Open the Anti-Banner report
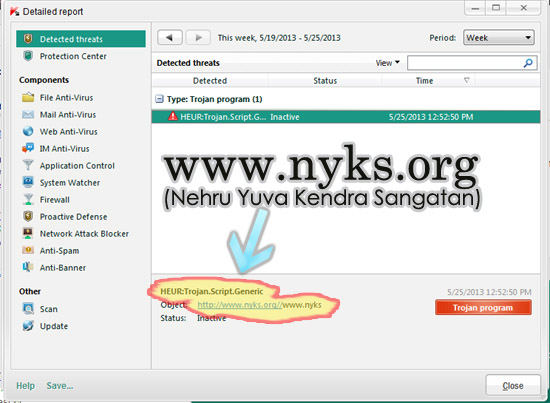This screenshot has width=550, height=403. pyautogui.click(x=62, y=268)
